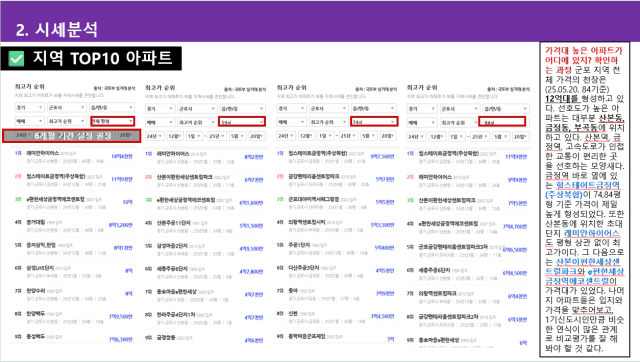Open 경기 province dropdown in 전체 평형 panel
Image resolution: width=640 pixels, height=362 pixels.
(29, 107)
